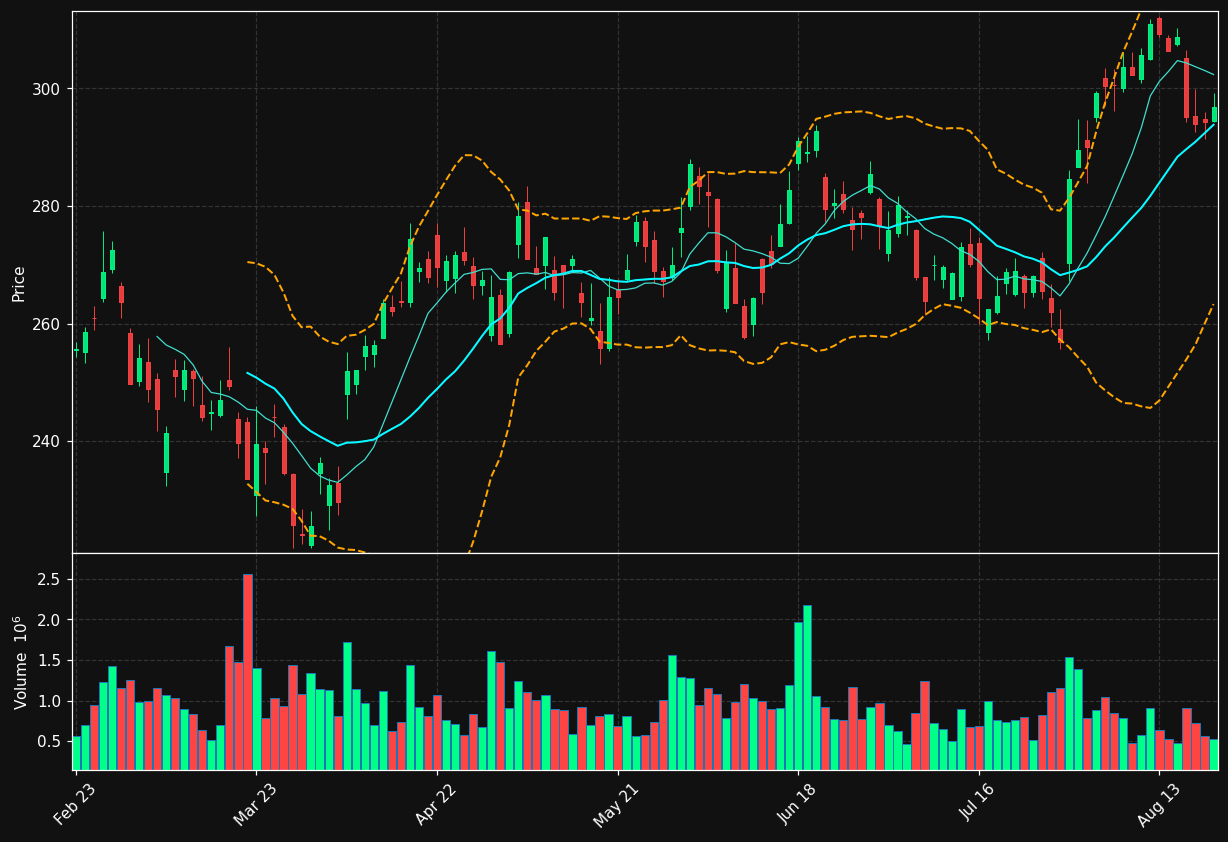Click the Apr 22 date label
Image resolution: width=1228 pixels, height=842 pixels.
click(437, 805)
